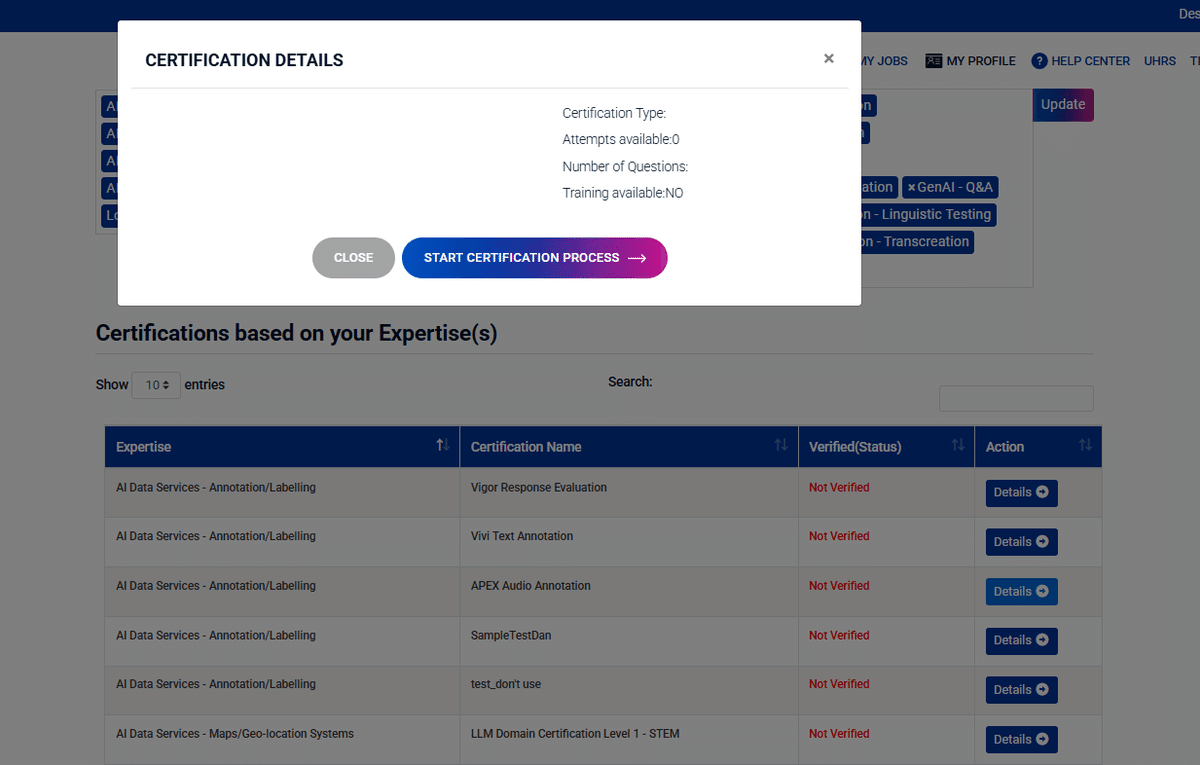This screenshot has height=765, width=1200.
Task: Sort table by Expertise column
Action: click(282, 447)
